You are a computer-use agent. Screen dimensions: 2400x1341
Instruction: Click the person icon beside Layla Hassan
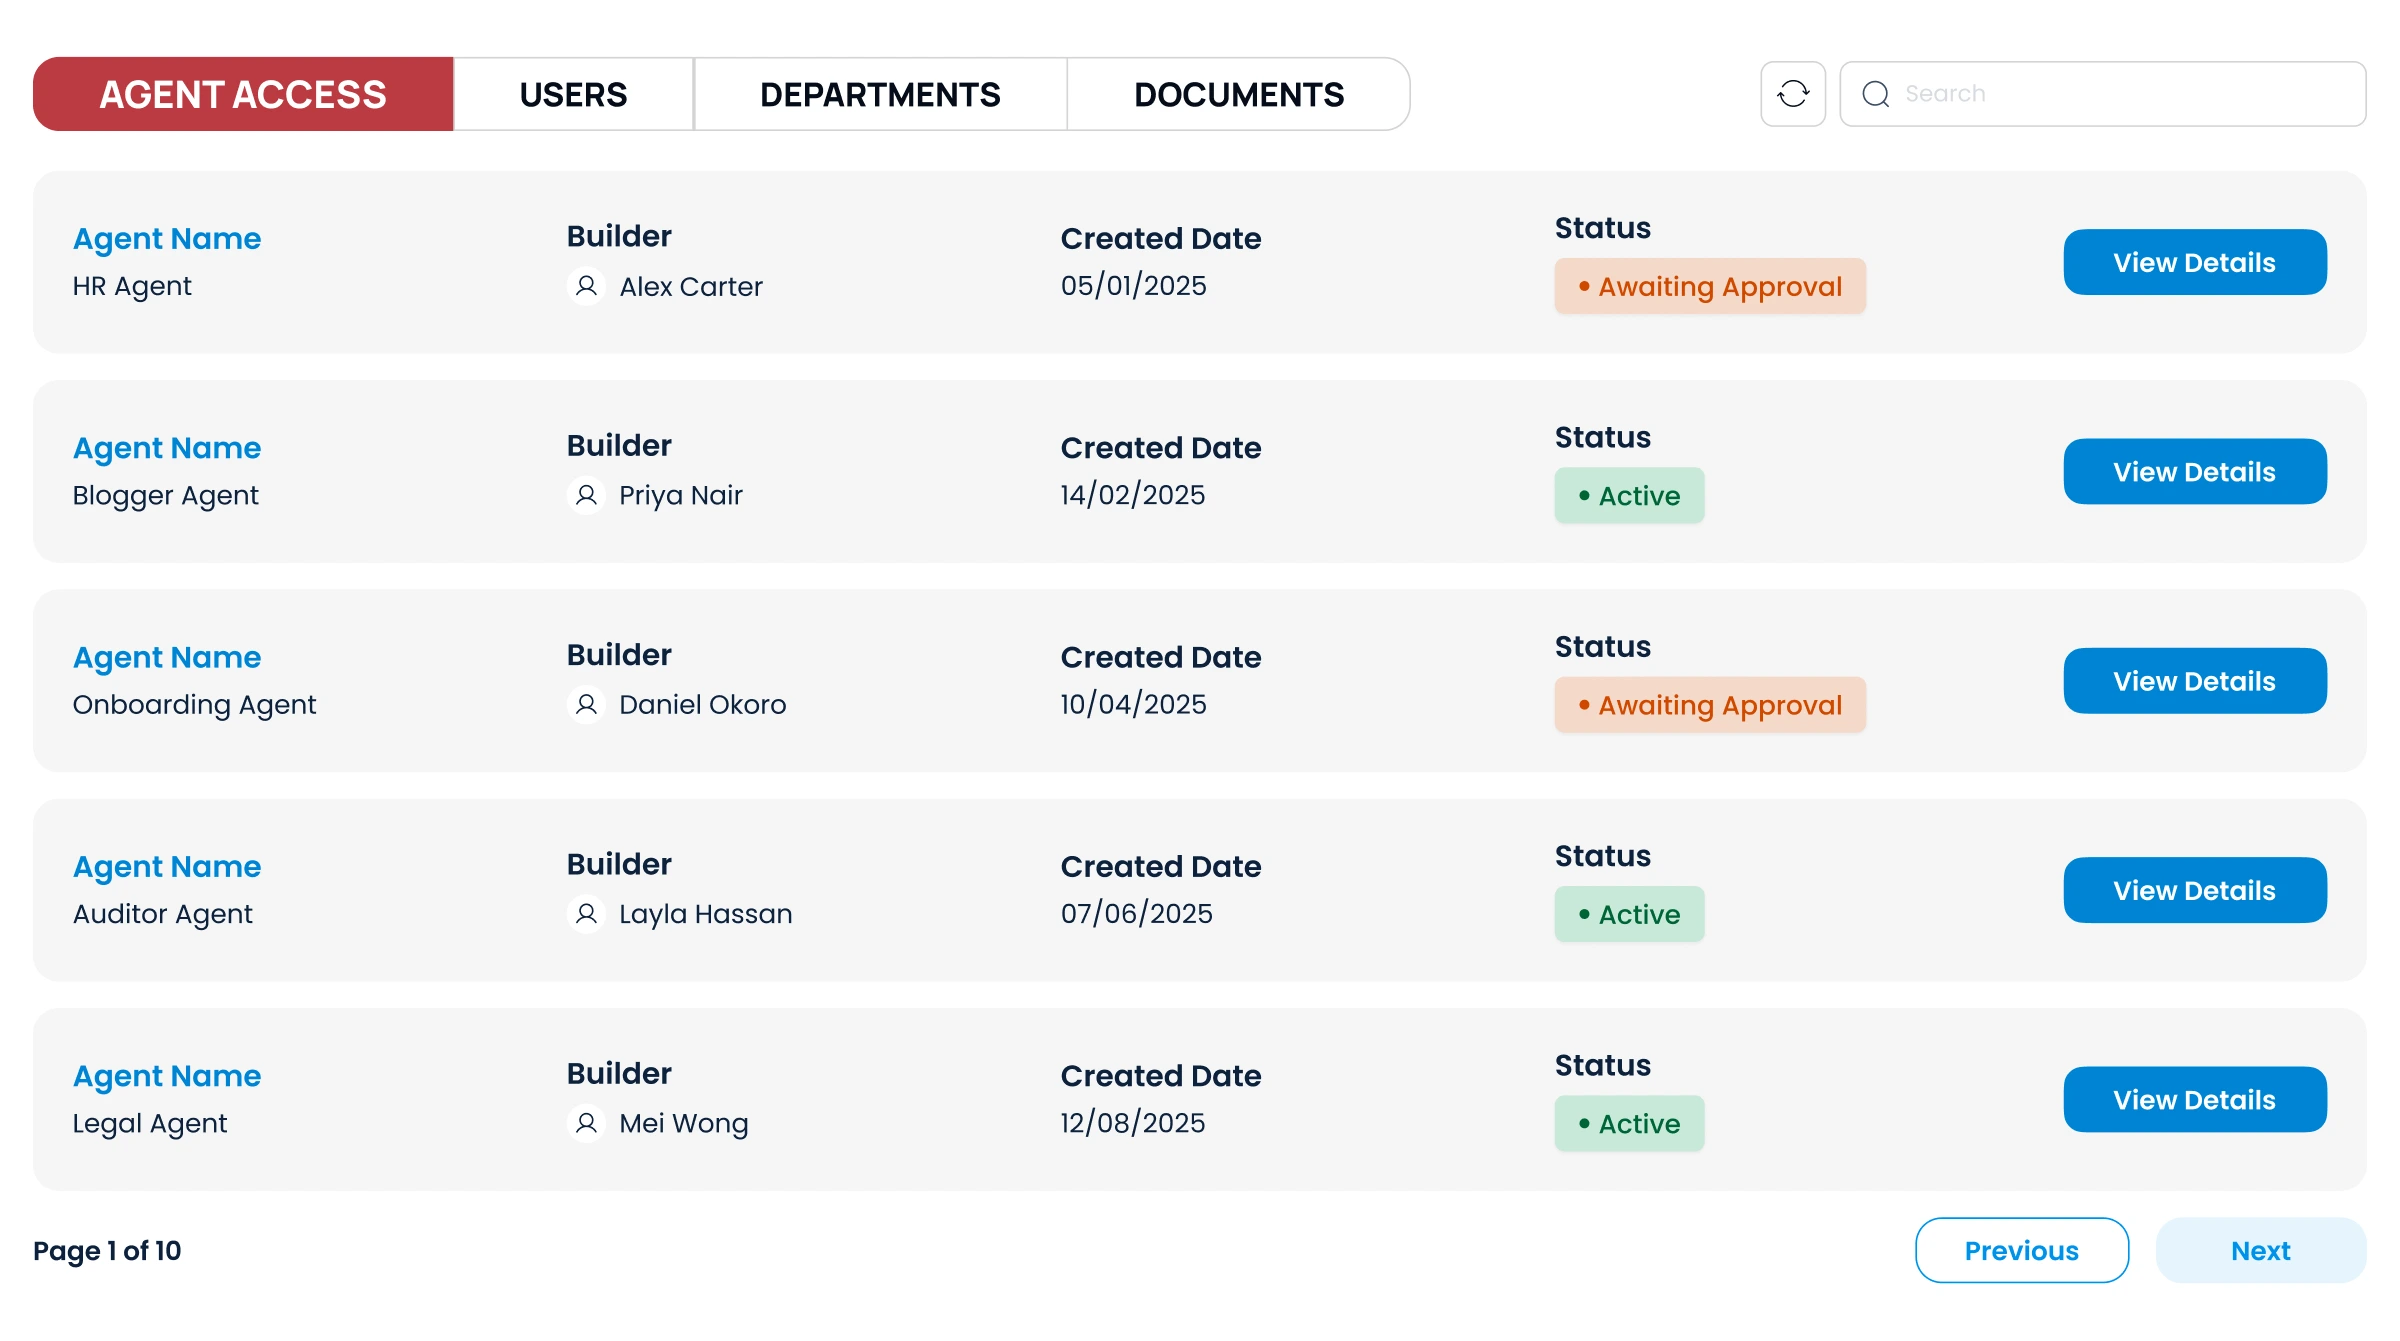(587, 913)
